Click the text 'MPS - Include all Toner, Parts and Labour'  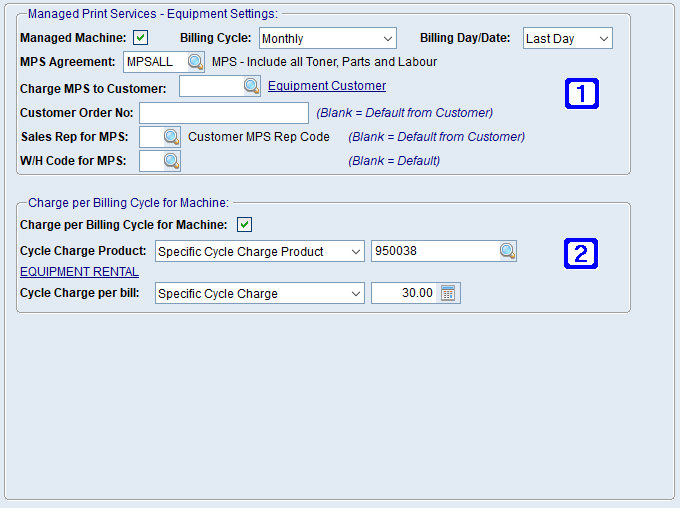pos(324,62)
